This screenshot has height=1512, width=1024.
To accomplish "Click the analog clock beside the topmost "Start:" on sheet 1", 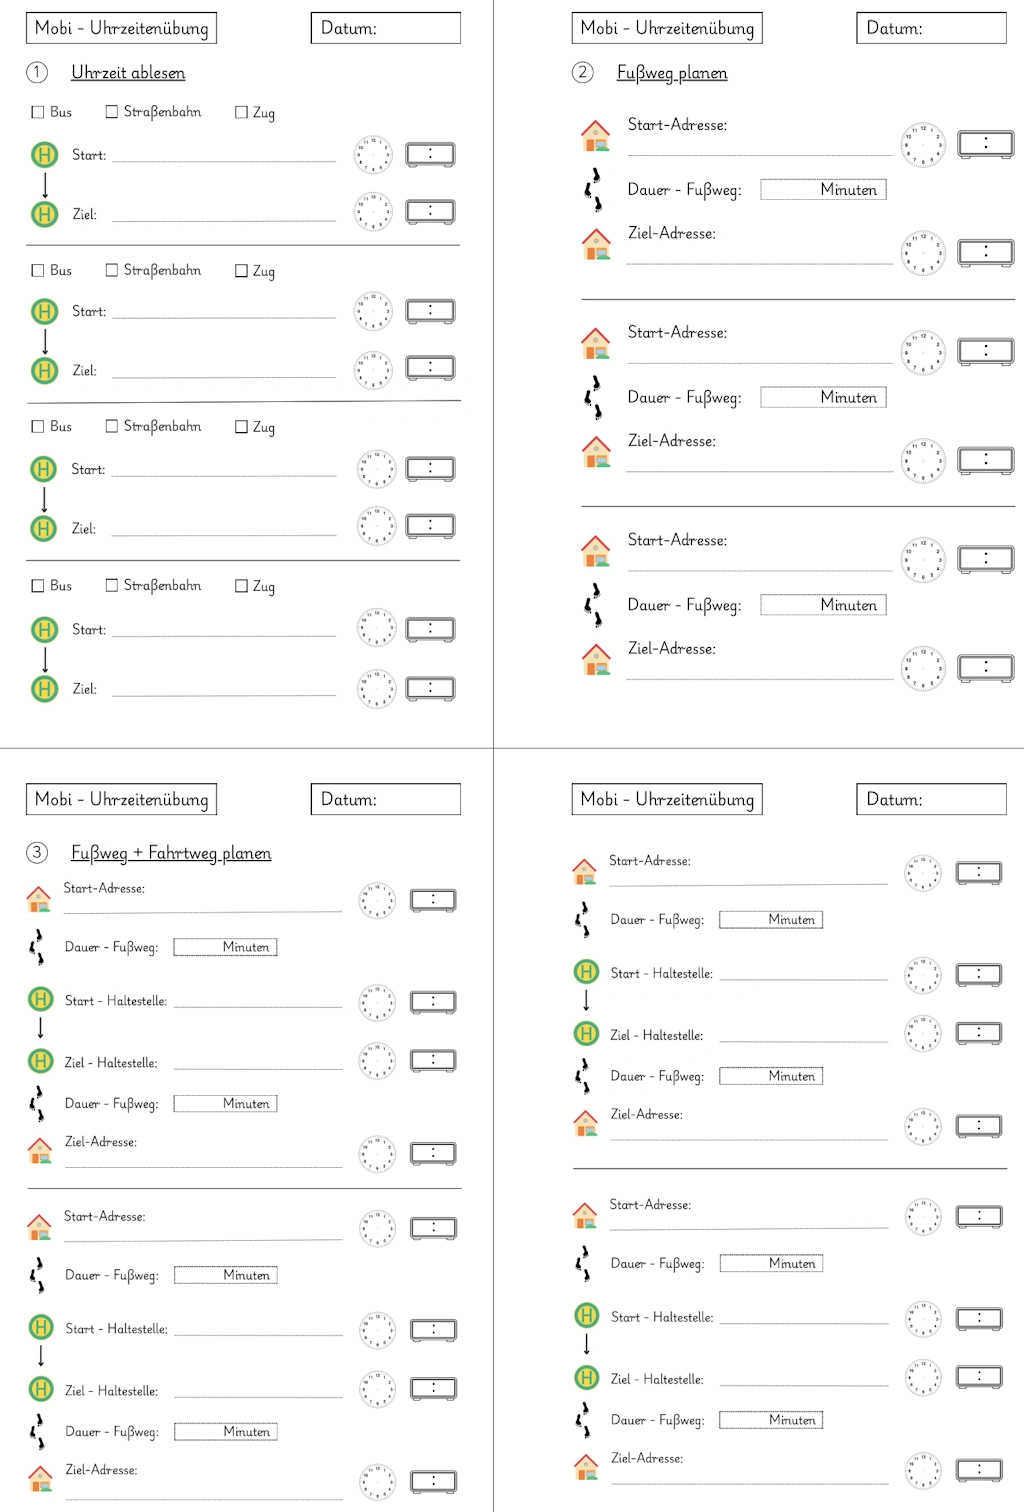I will point(373,155).
